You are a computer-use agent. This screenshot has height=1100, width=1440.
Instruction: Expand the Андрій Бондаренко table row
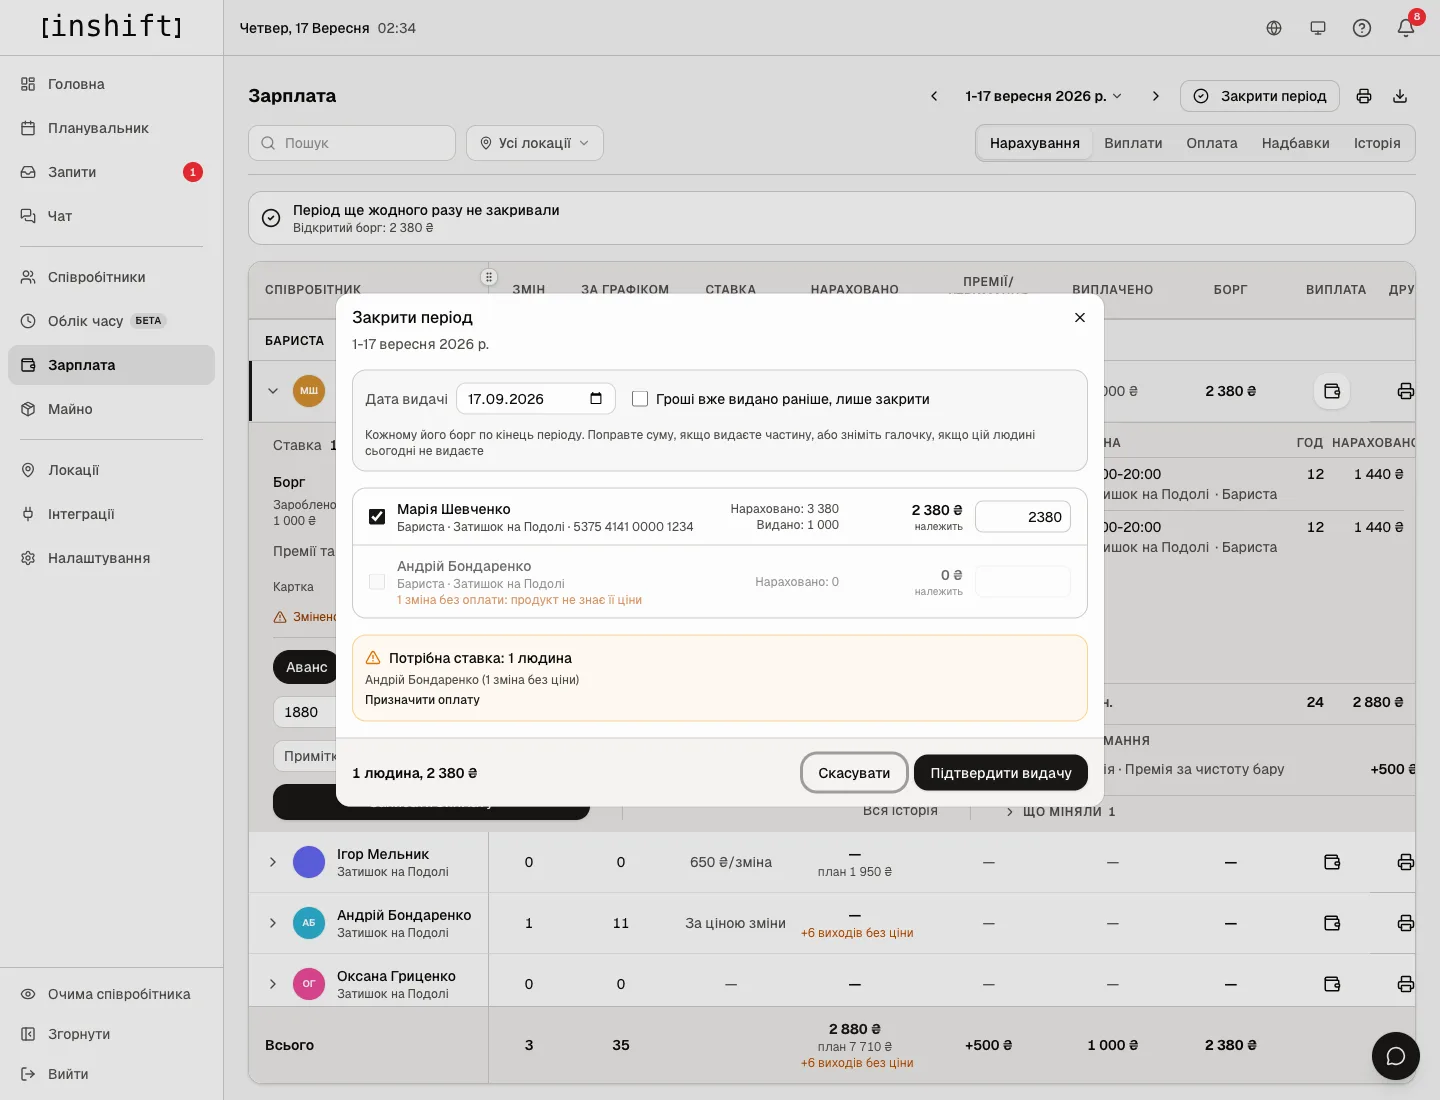273,923
